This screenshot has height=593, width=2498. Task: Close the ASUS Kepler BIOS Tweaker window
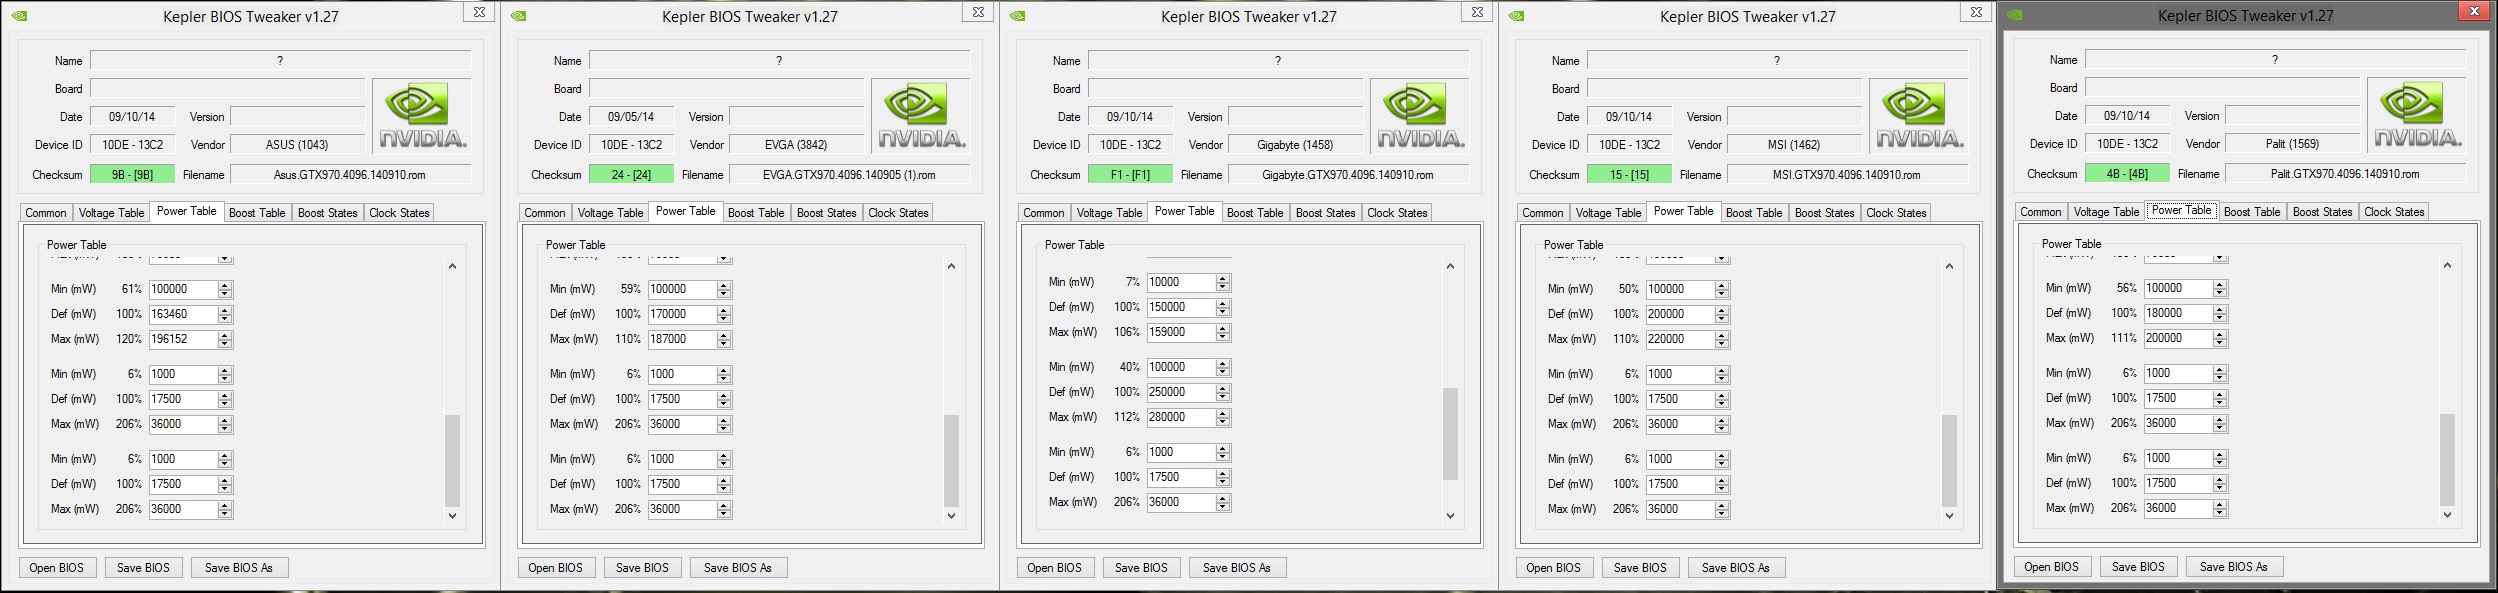(x=479, y=12)
